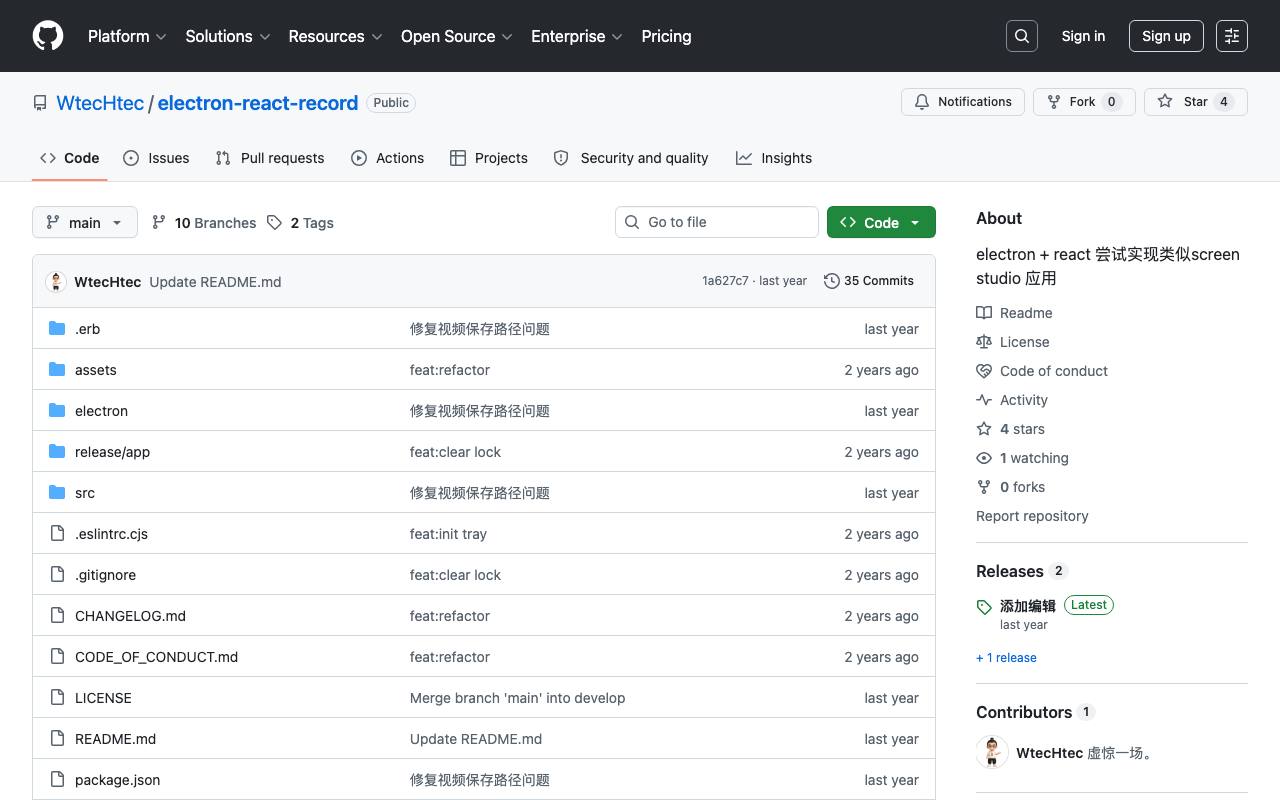Open the LICENSE file name link
This screenshot has height=800, width=1280.
[x=103, y=698]
